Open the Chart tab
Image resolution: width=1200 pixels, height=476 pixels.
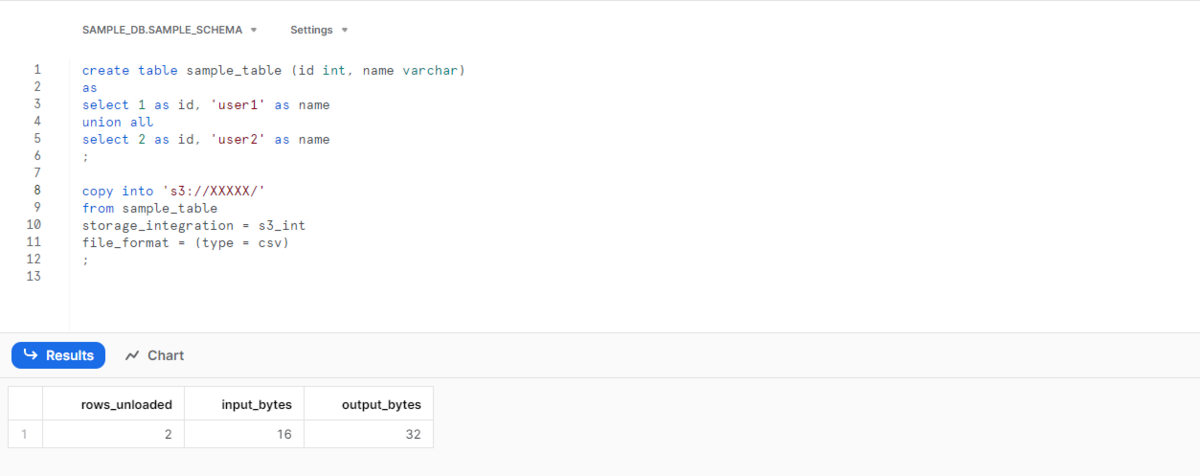coord(155,355)
